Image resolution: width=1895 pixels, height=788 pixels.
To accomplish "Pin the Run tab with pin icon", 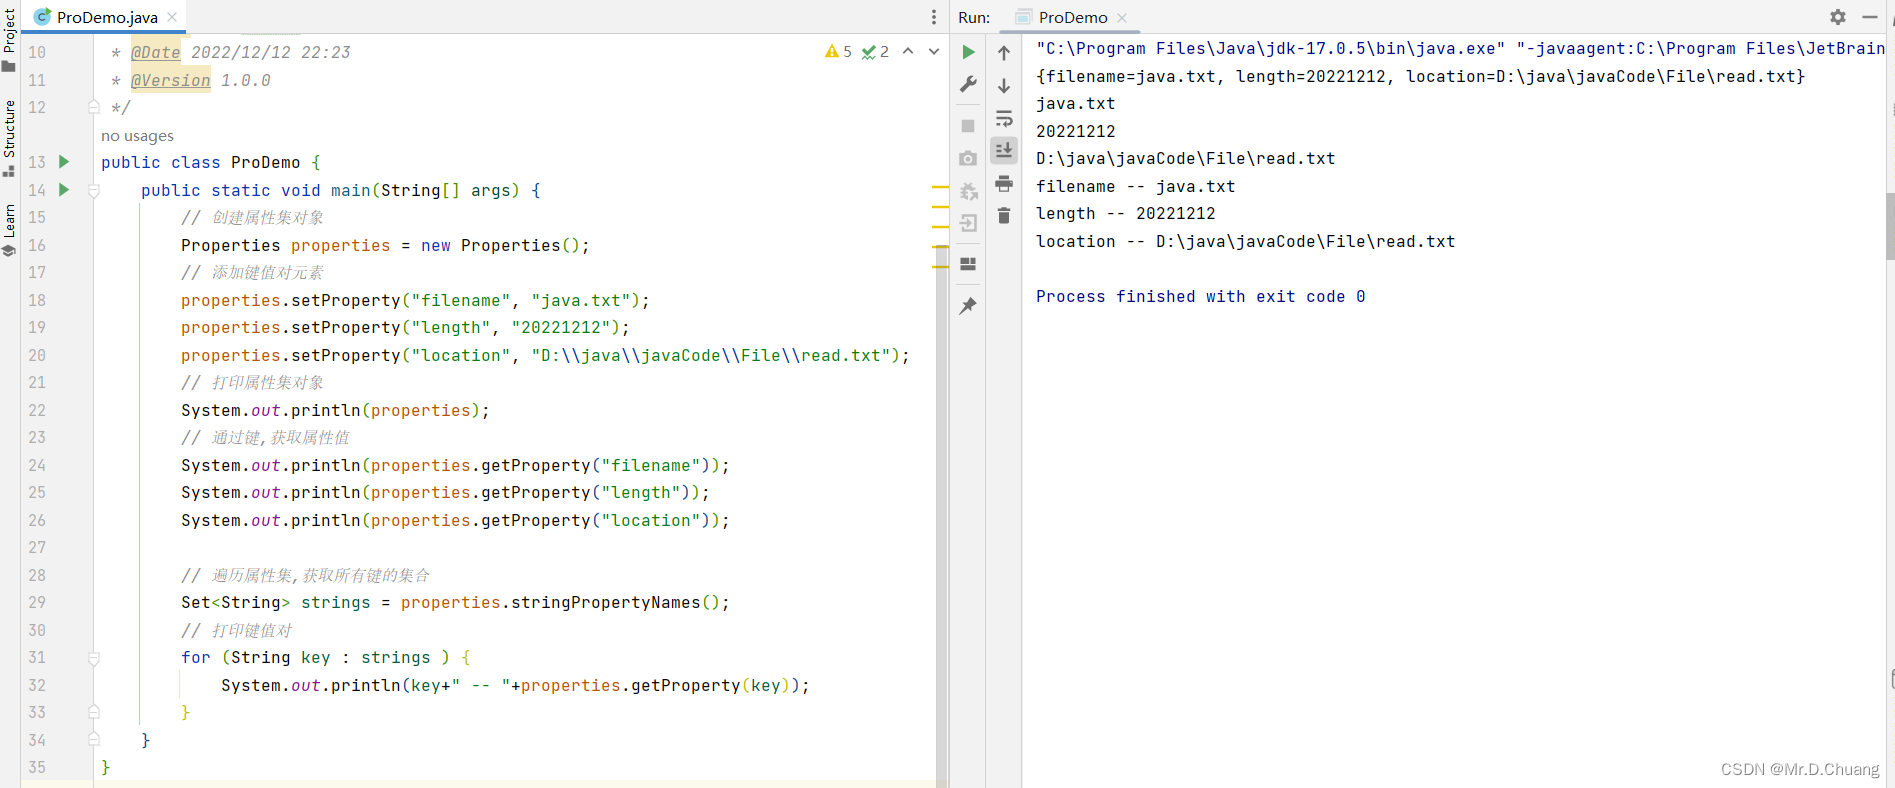I will pyautogui.click(x=968, y=306).
